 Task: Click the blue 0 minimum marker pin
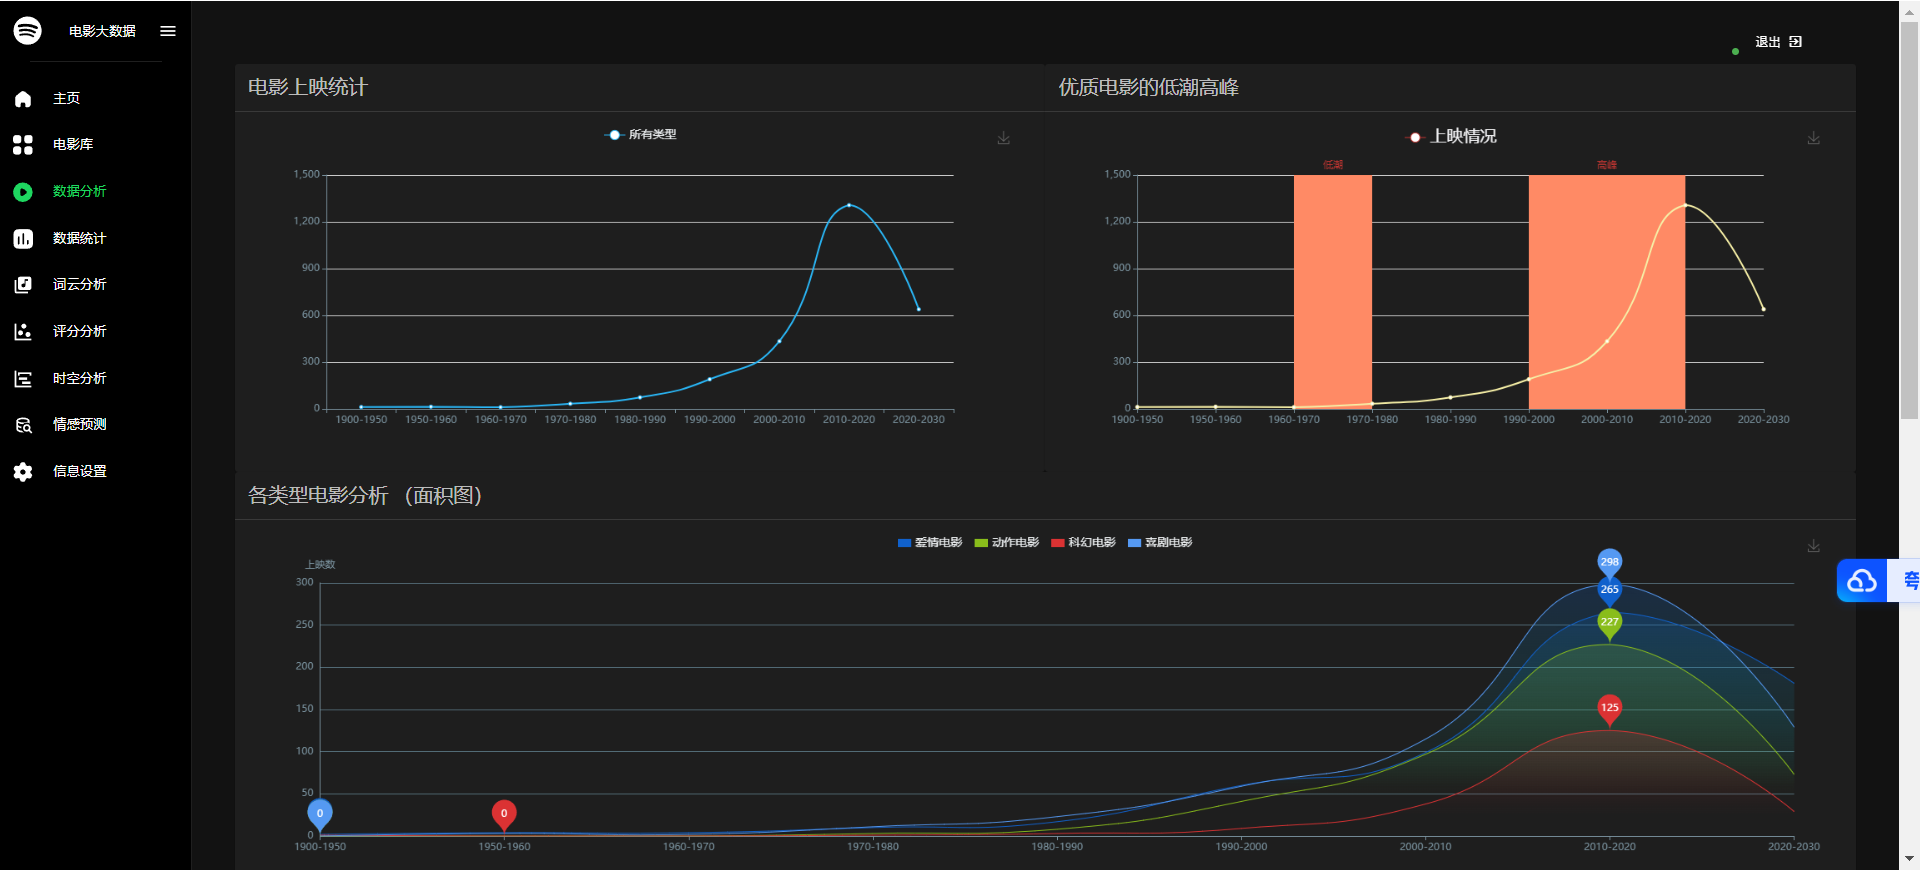[x=320, y=815]
